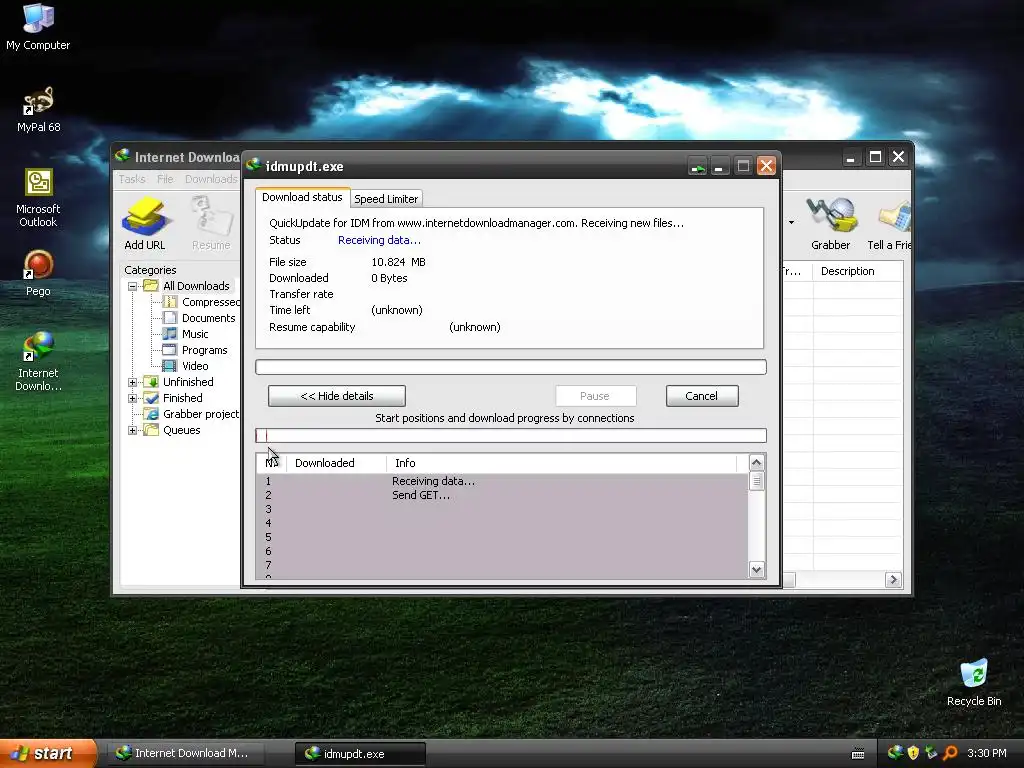The image size is (1024, 768).
Task: Collapse the All Downloads tree node
Action: (x=133, y=286)
